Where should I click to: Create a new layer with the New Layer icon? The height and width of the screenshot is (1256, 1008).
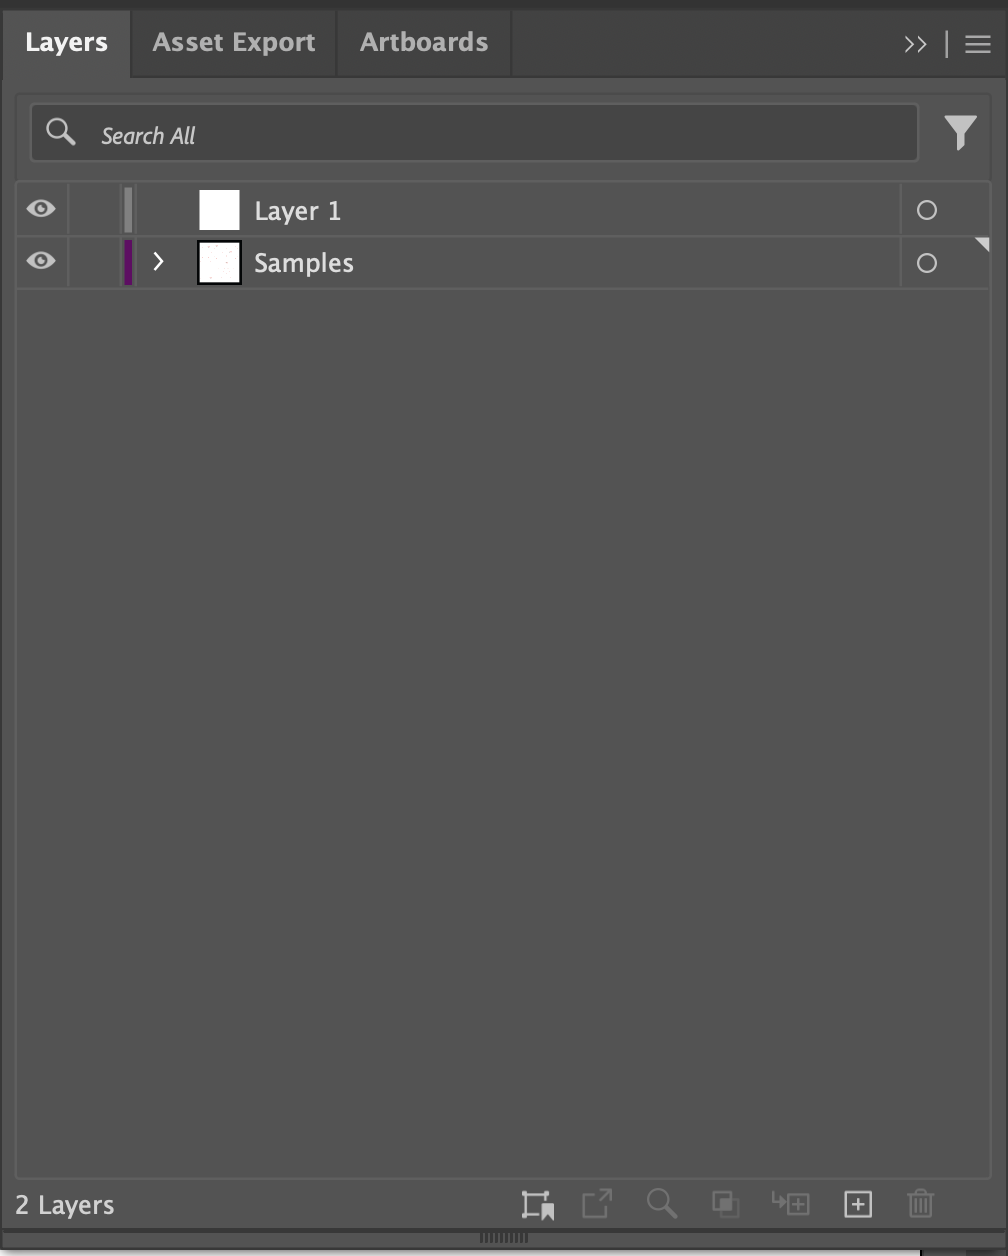pos(856,1204)
